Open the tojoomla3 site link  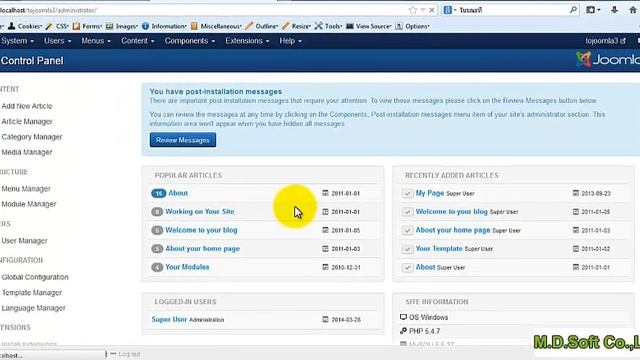point(605,41)
